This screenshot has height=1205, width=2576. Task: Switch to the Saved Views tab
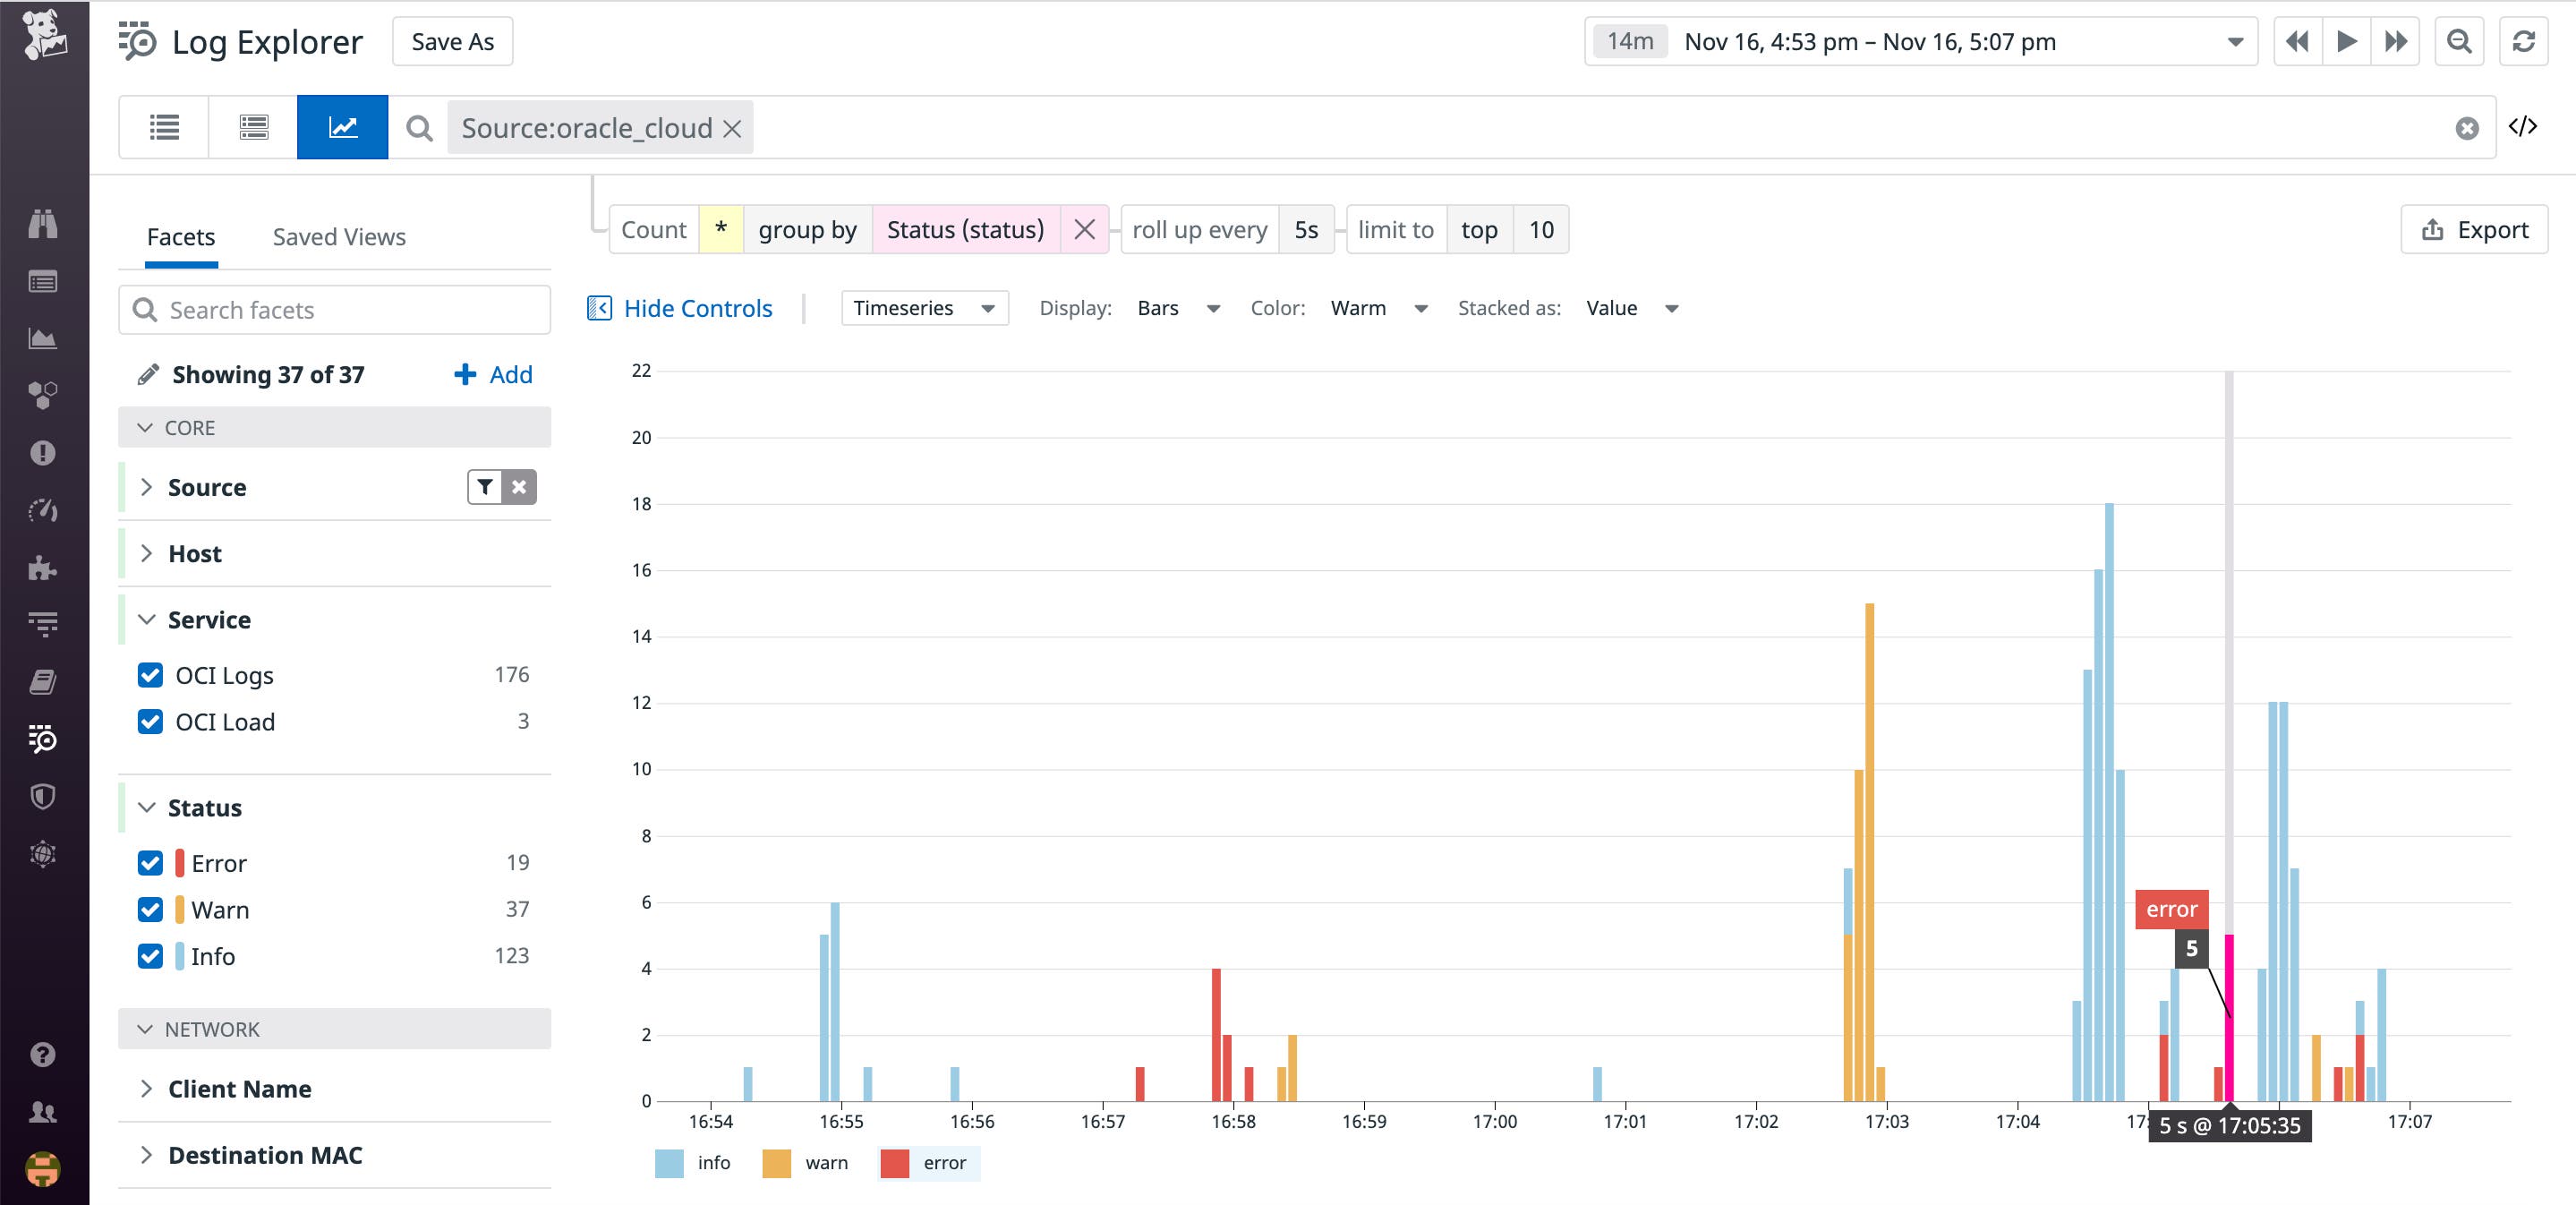[338, 236]
